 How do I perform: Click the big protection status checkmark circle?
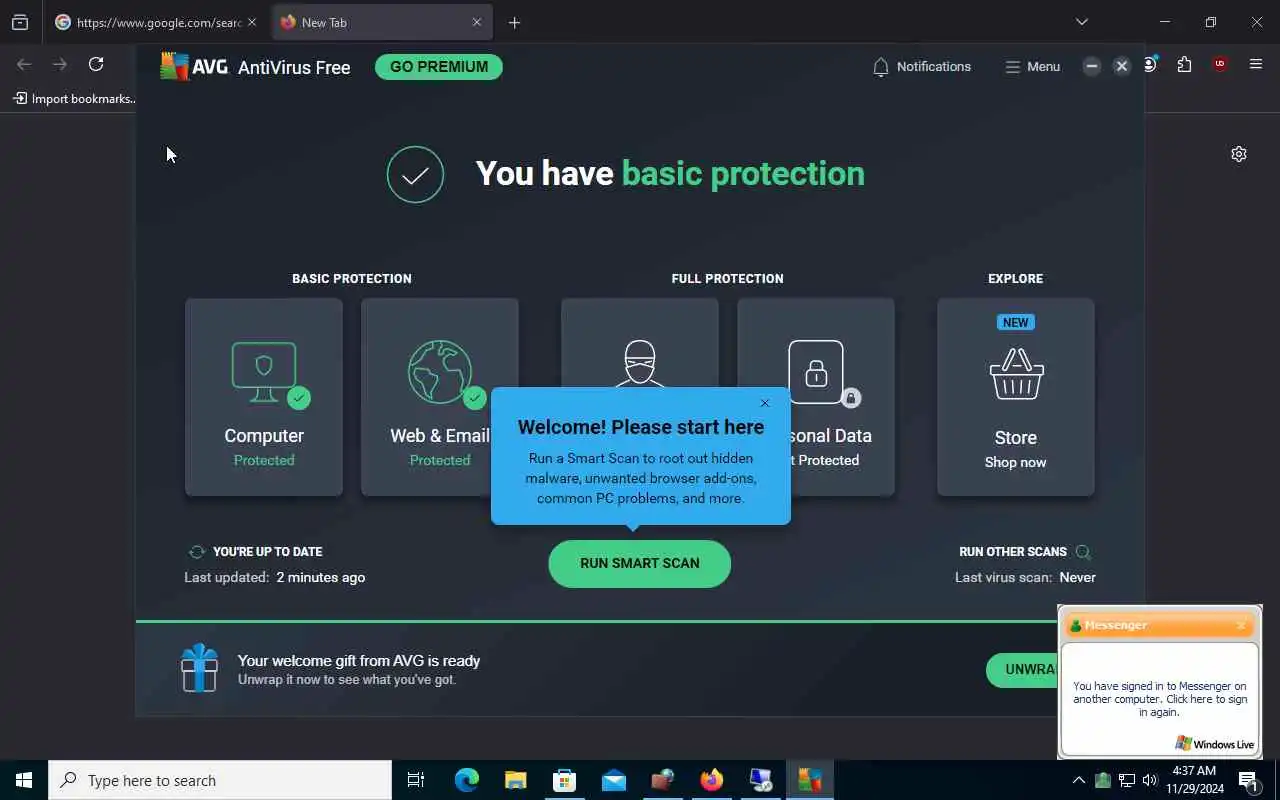tap(415, 175)
